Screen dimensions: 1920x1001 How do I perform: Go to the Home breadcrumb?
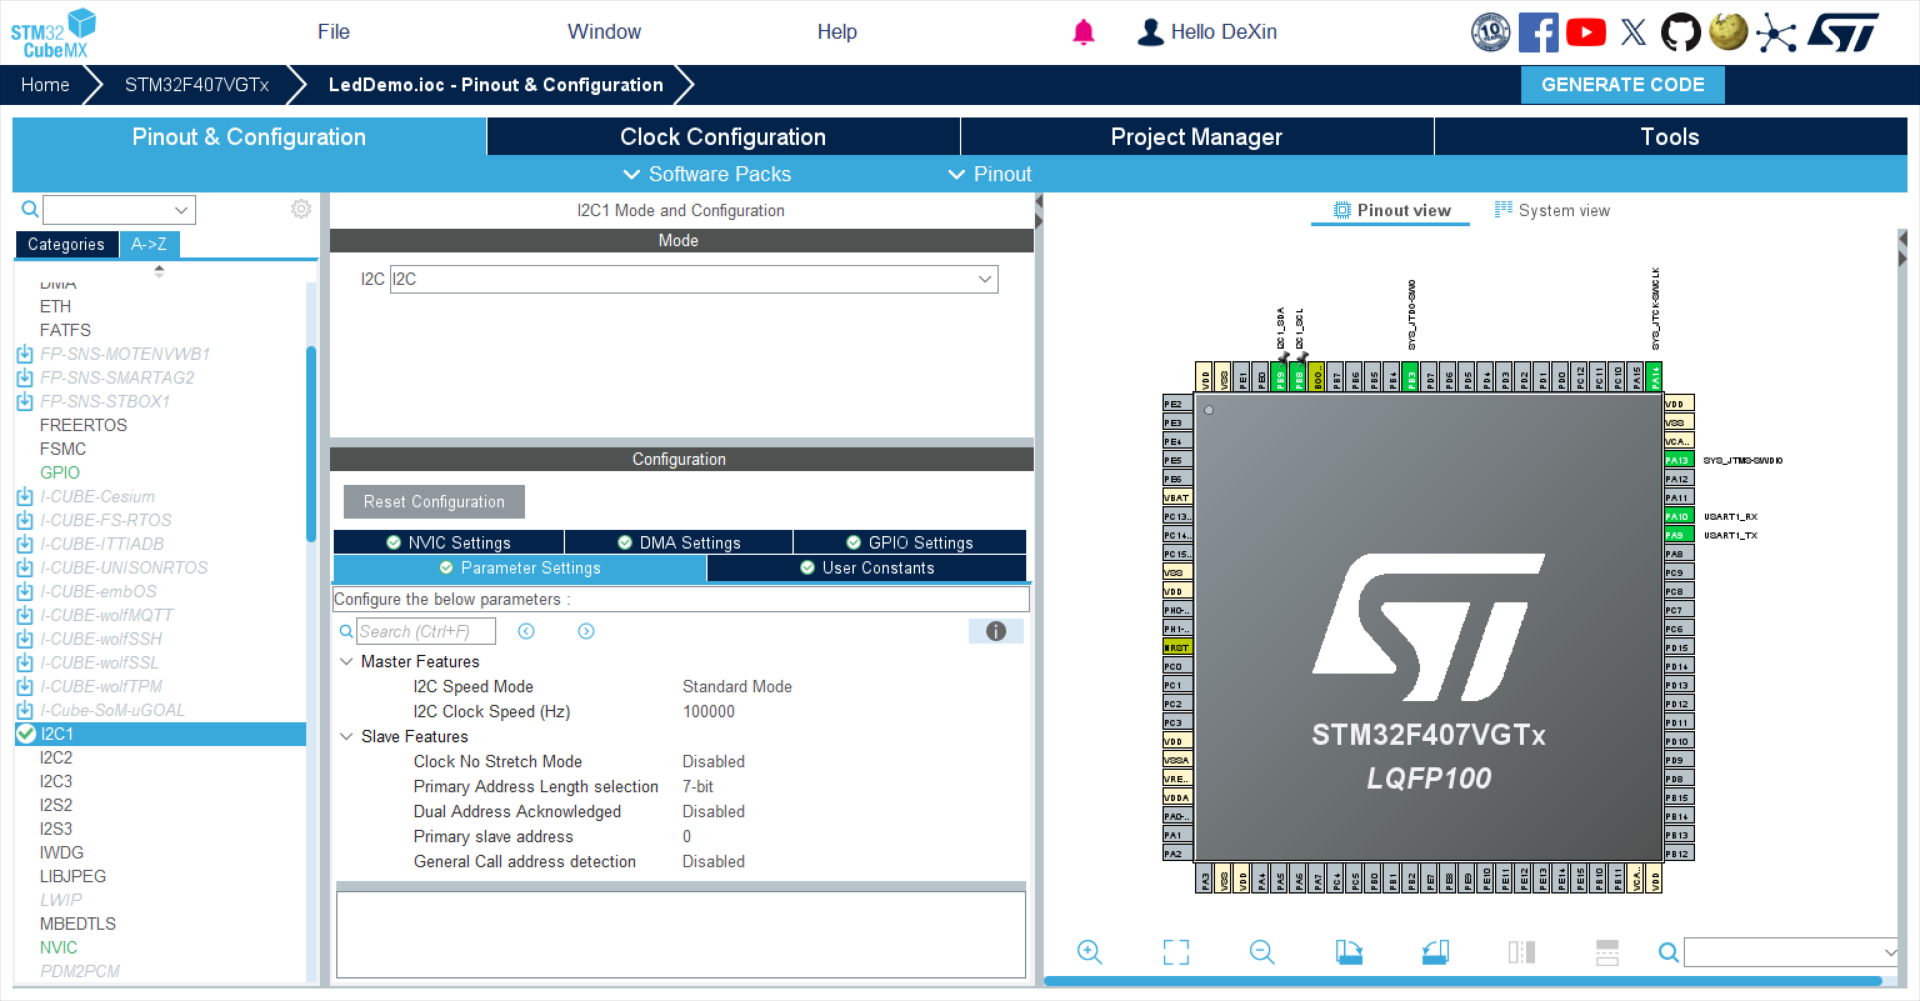[x=45, y=85]
